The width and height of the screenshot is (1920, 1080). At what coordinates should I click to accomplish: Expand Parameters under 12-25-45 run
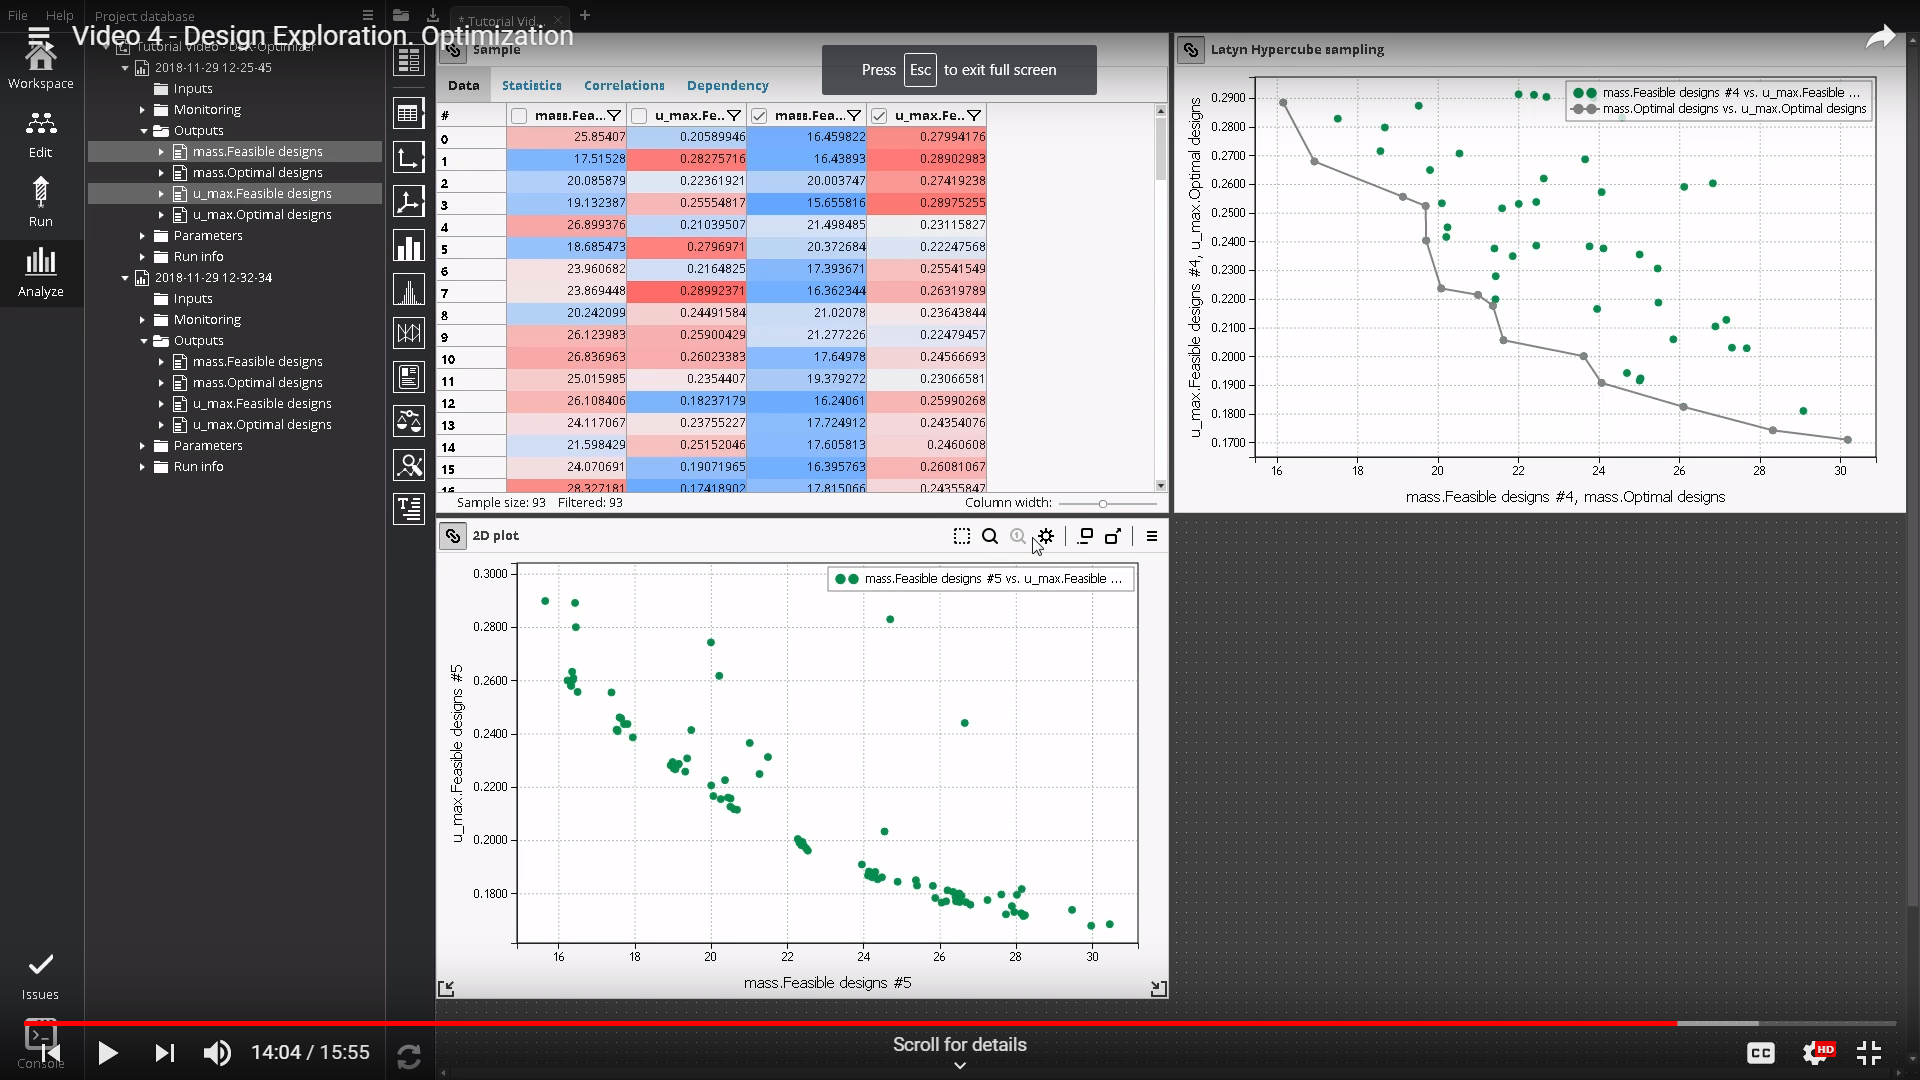coord(142,236)
